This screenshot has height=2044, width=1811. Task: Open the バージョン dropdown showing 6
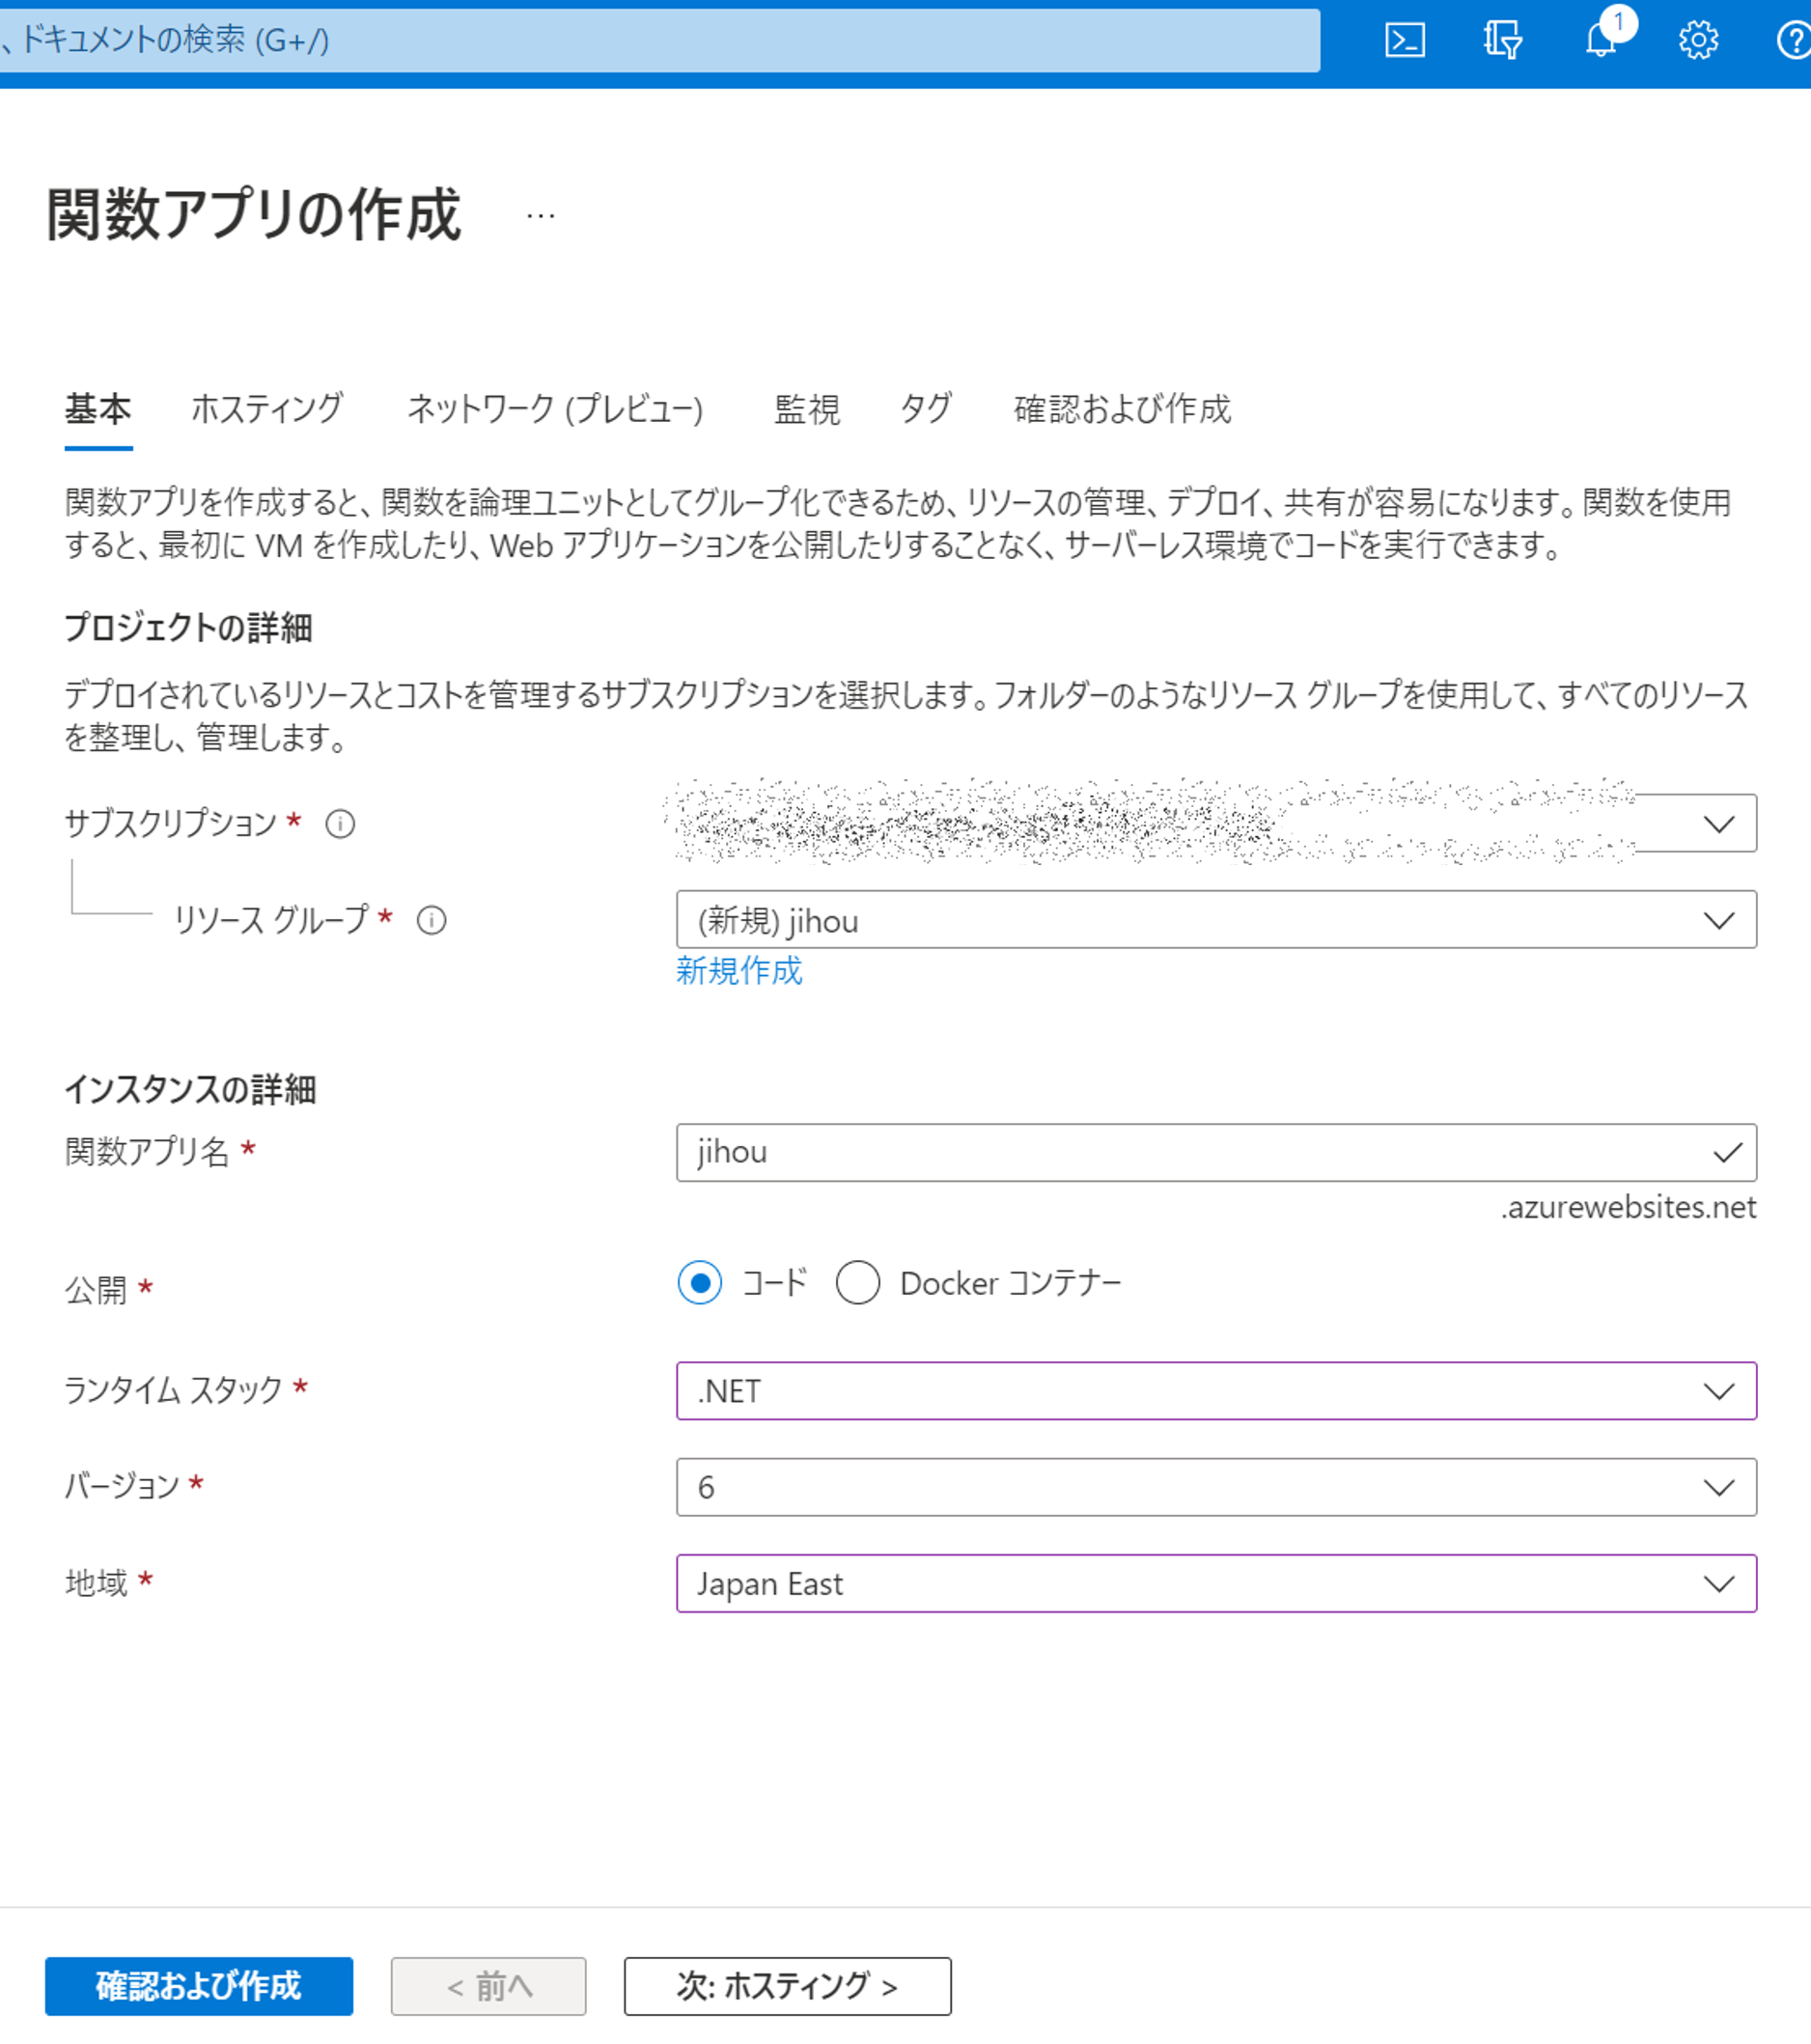[x=1216, y=1487]
